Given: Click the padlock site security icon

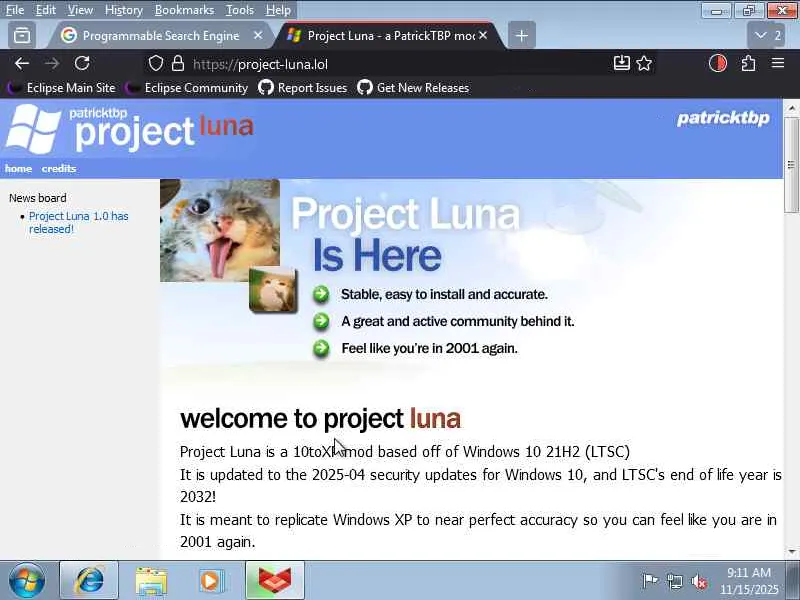Looking at the screenshot, I should coord(178,64).
